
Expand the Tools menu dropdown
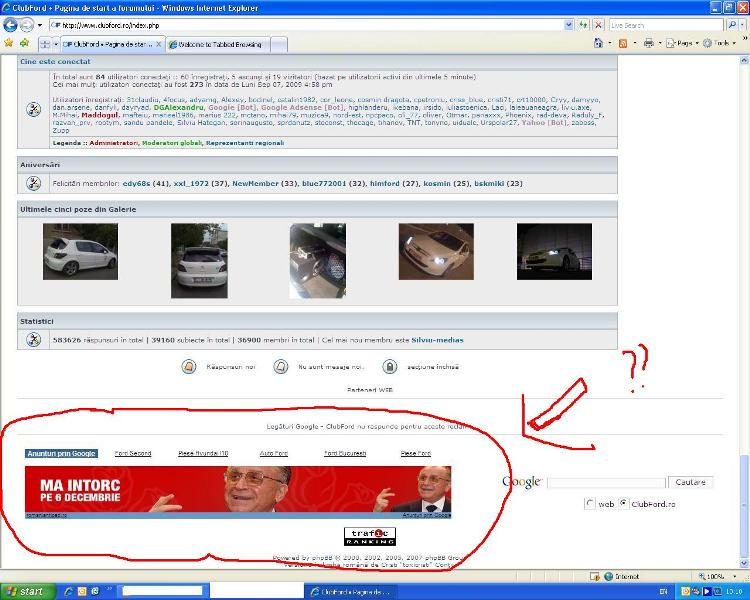click(720, 44)
